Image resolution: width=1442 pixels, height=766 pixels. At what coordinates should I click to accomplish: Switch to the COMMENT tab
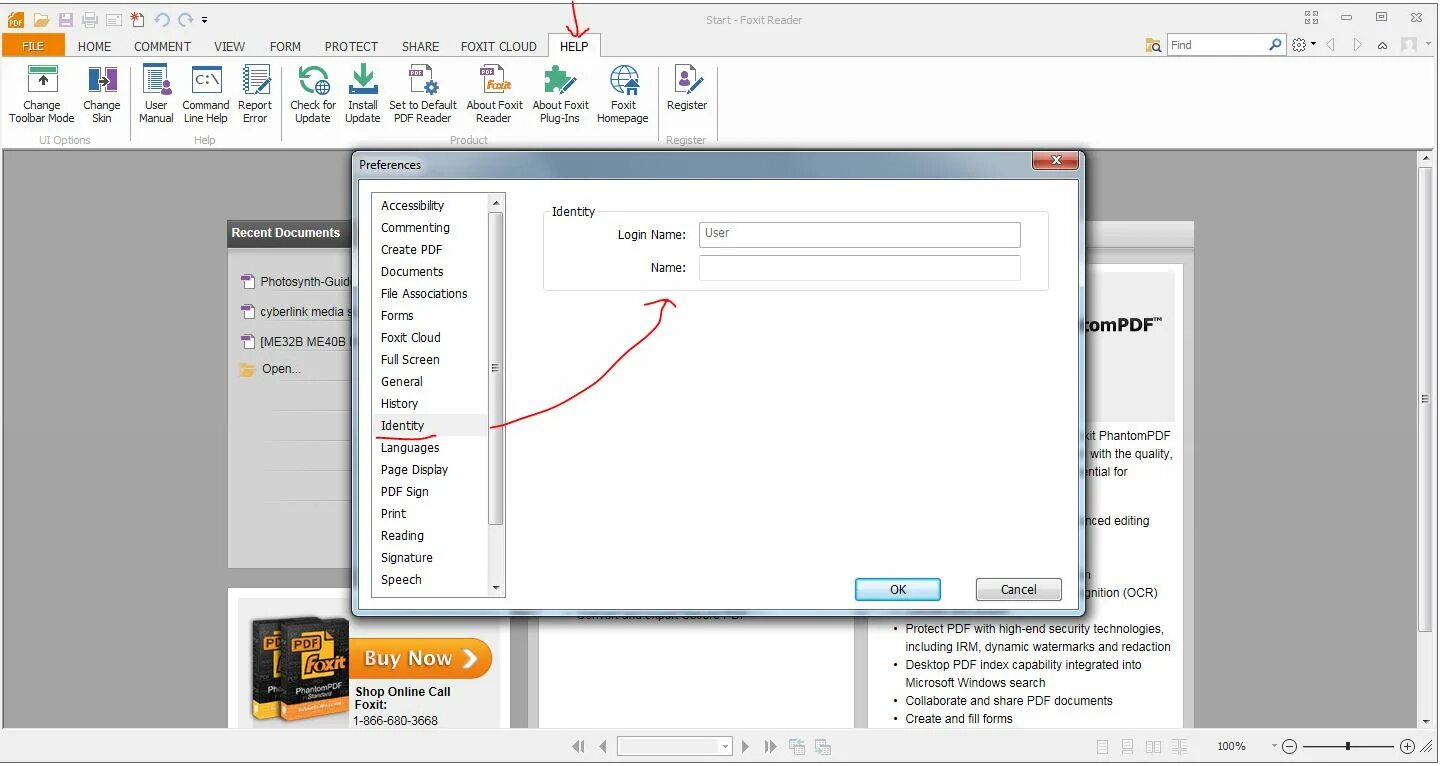[162, 46]
